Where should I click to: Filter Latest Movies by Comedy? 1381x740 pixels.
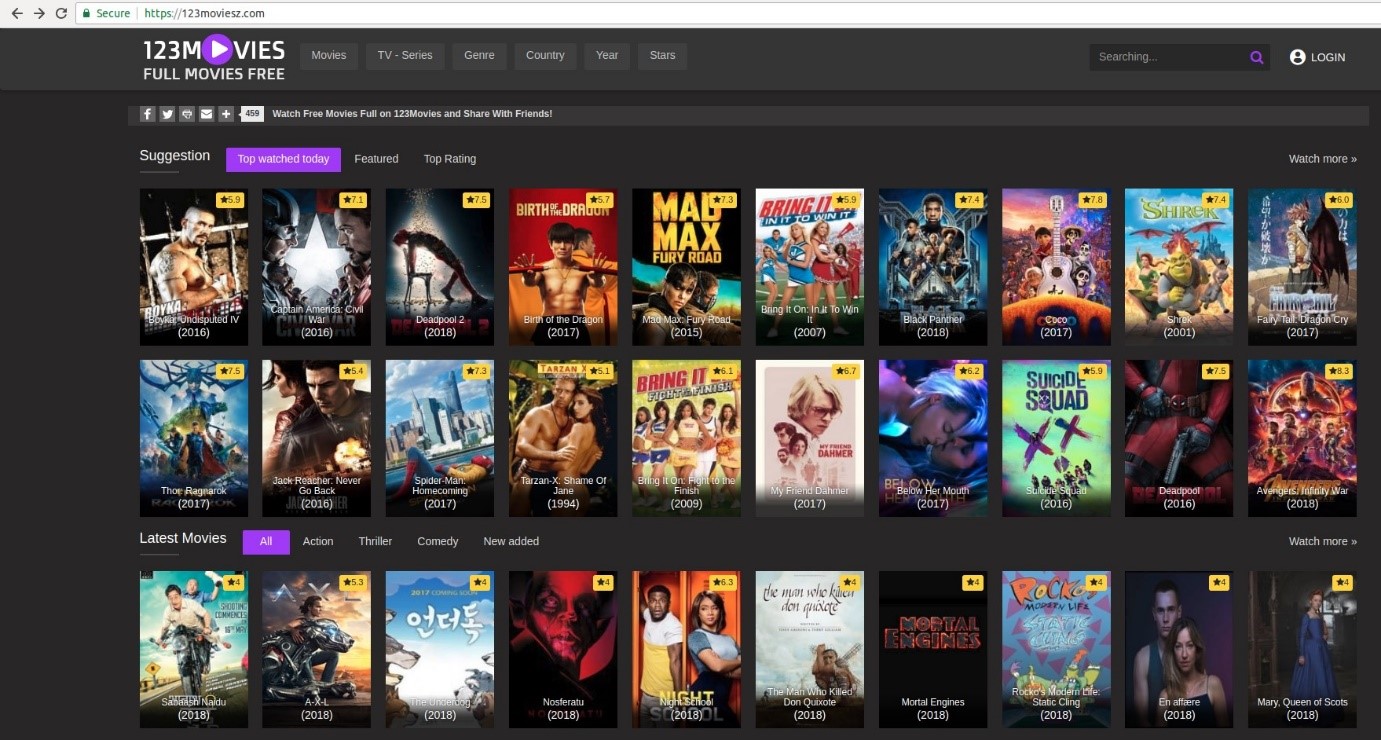tap(438, 542)
